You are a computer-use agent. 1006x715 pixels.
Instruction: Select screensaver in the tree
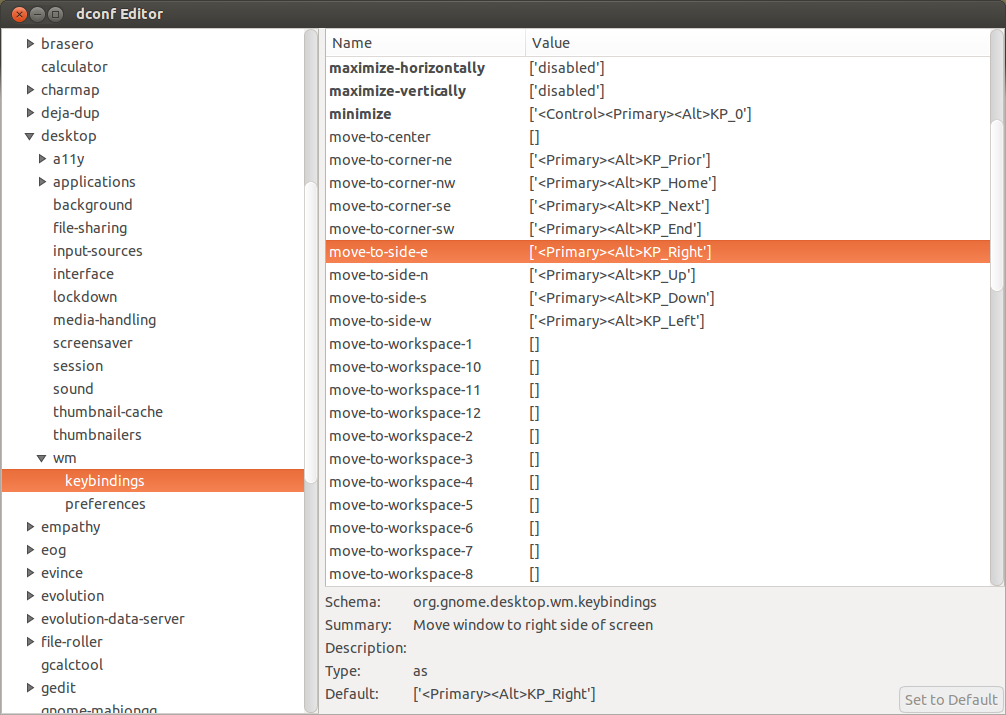[92, 343]
